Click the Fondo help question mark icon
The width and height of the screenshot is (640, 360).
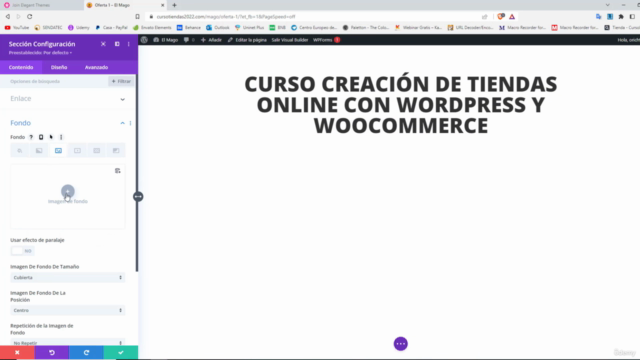(x=31, y=137)
